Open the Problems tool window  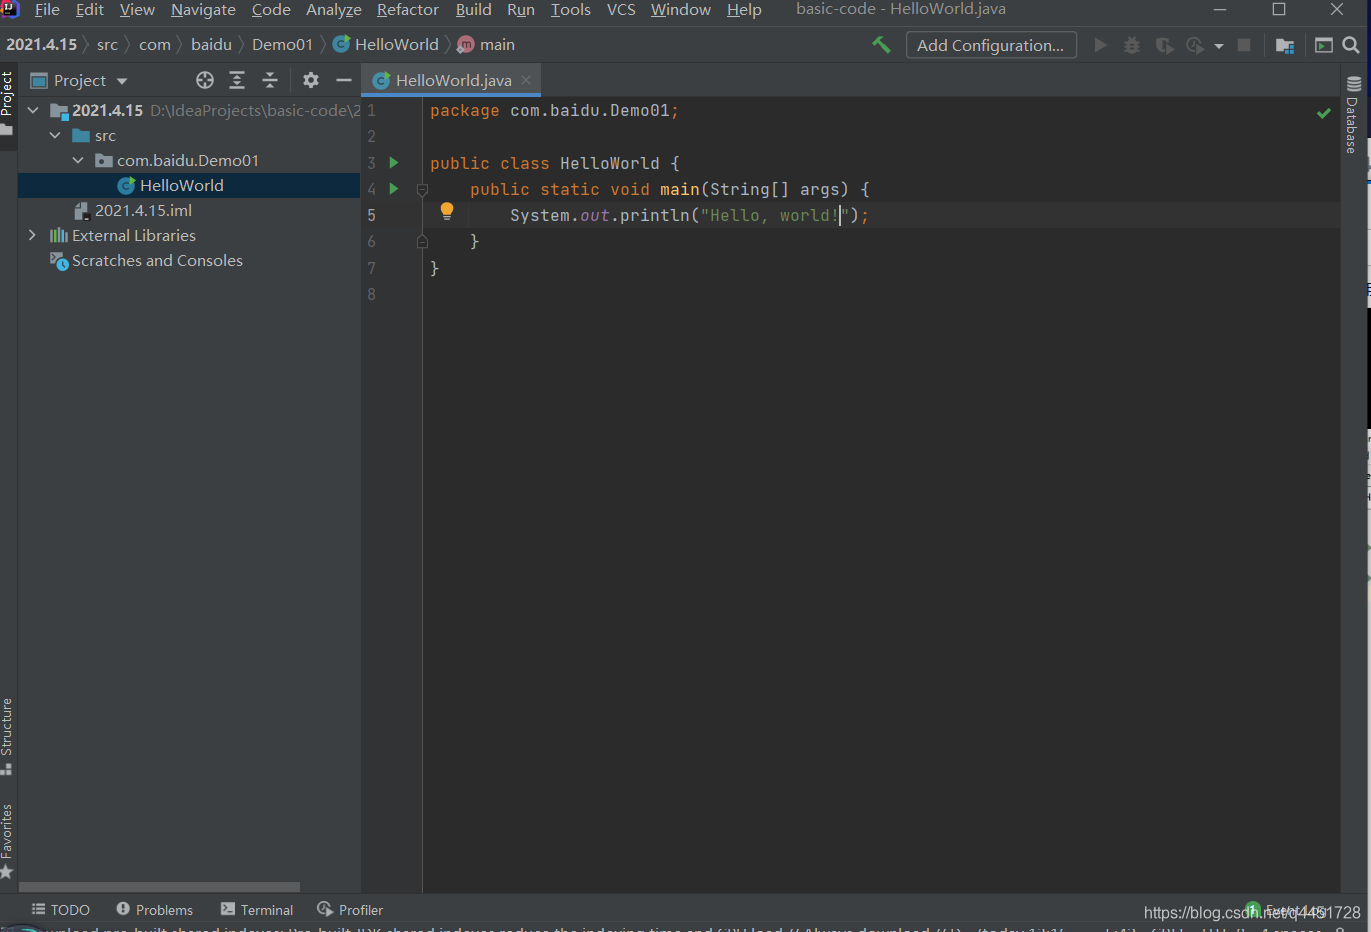point(155,910)
